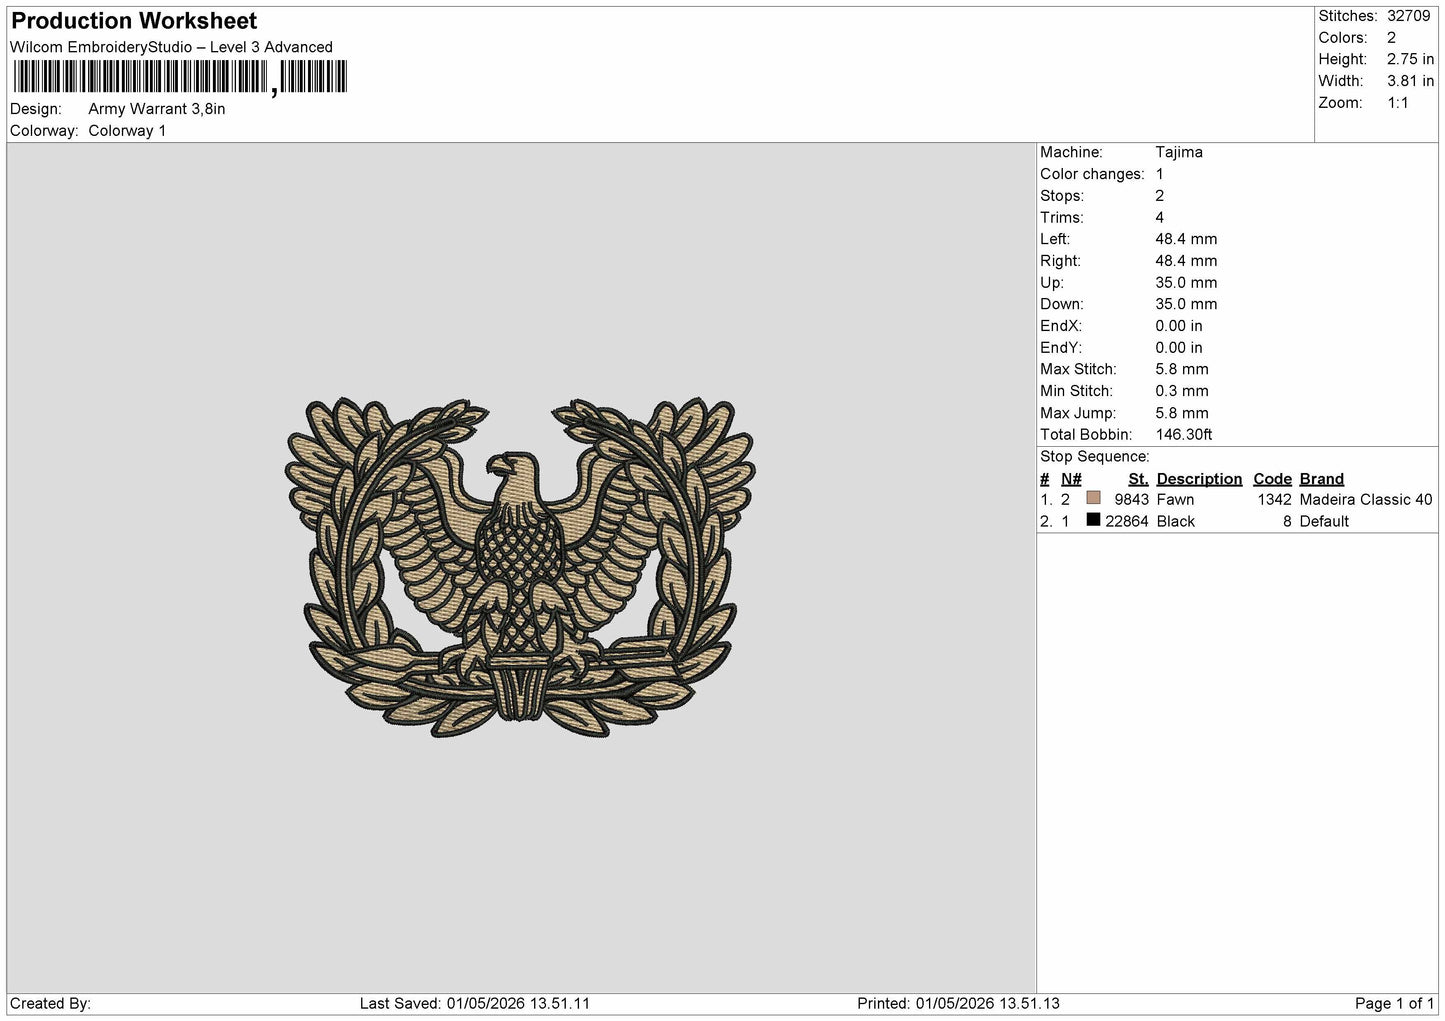Viewport: 1445px width, 1021px height.
Task: Click the brand 'Default' in Black row
Action: tap(1324, 522)
